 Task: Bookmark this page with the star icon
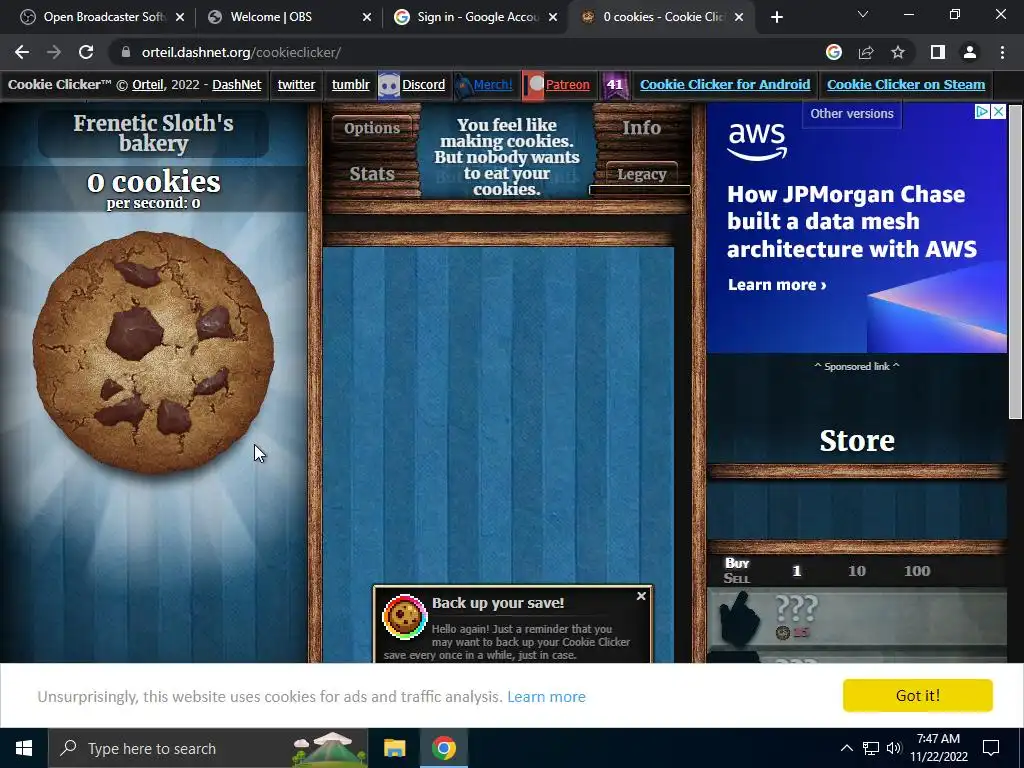coord(898,52)
